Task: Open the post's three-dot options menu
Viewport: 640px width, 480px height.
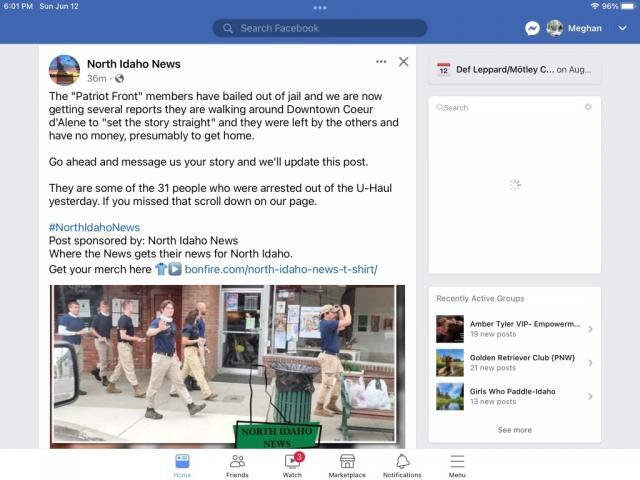Action: pos(381,62)
